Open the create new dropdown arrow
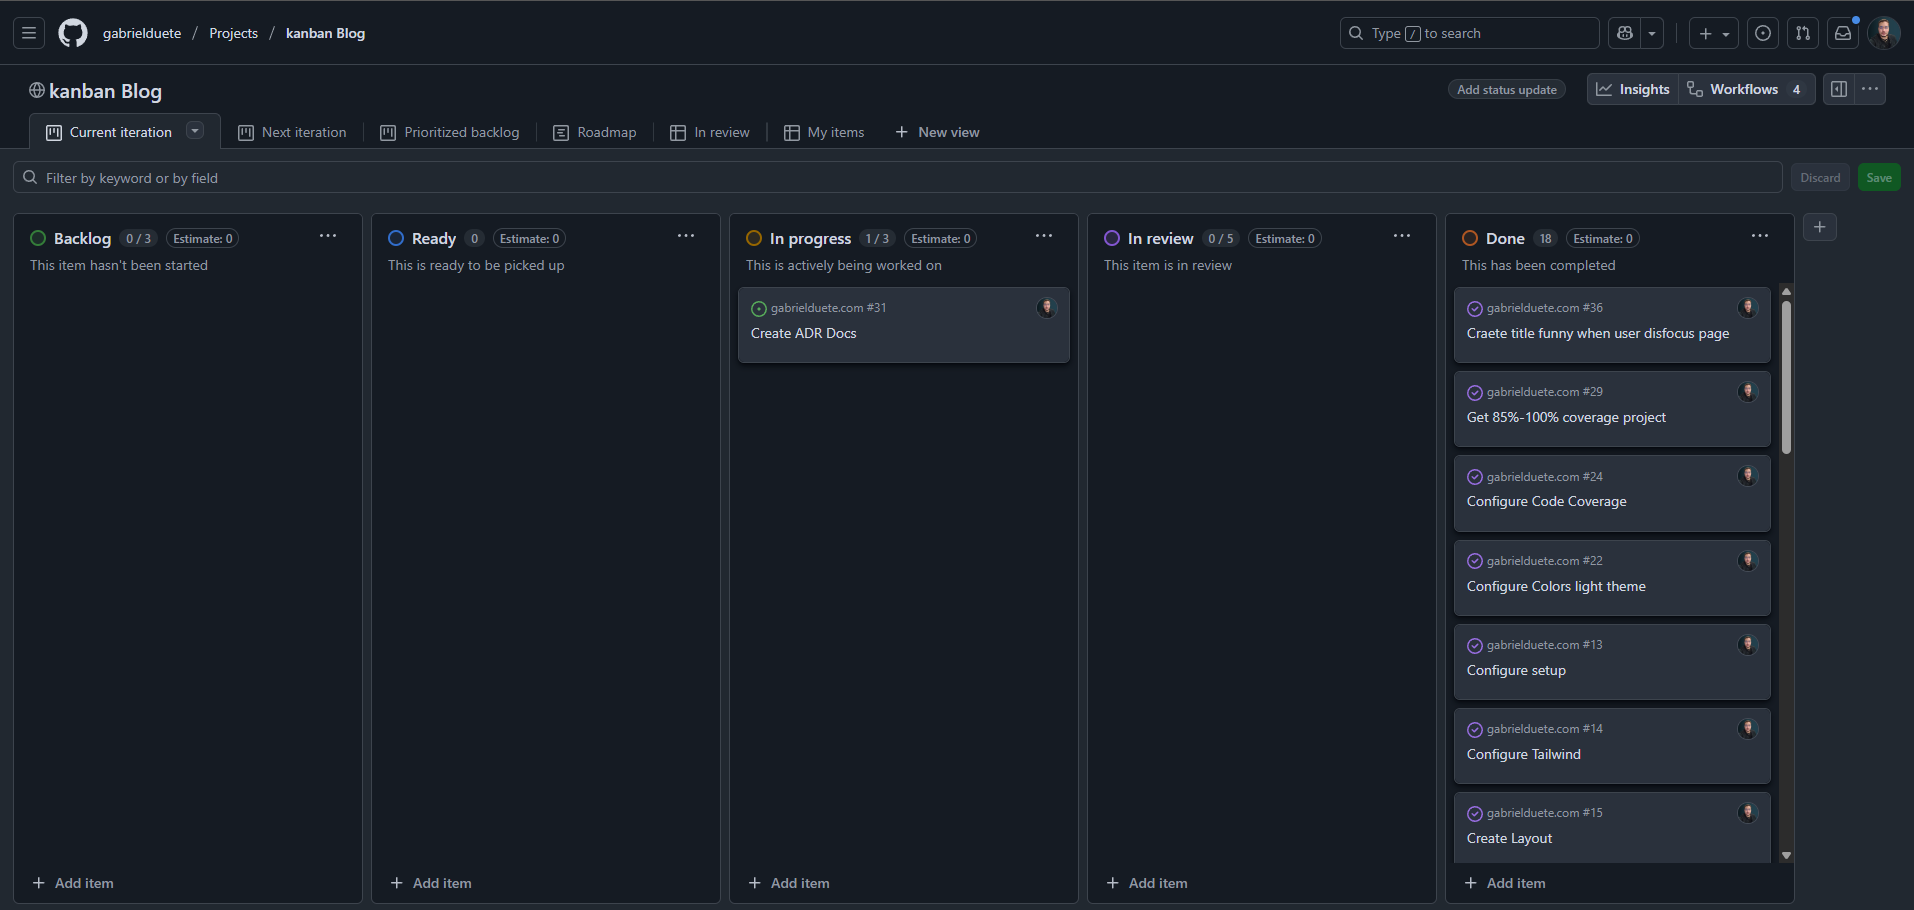 point(1726,33)
